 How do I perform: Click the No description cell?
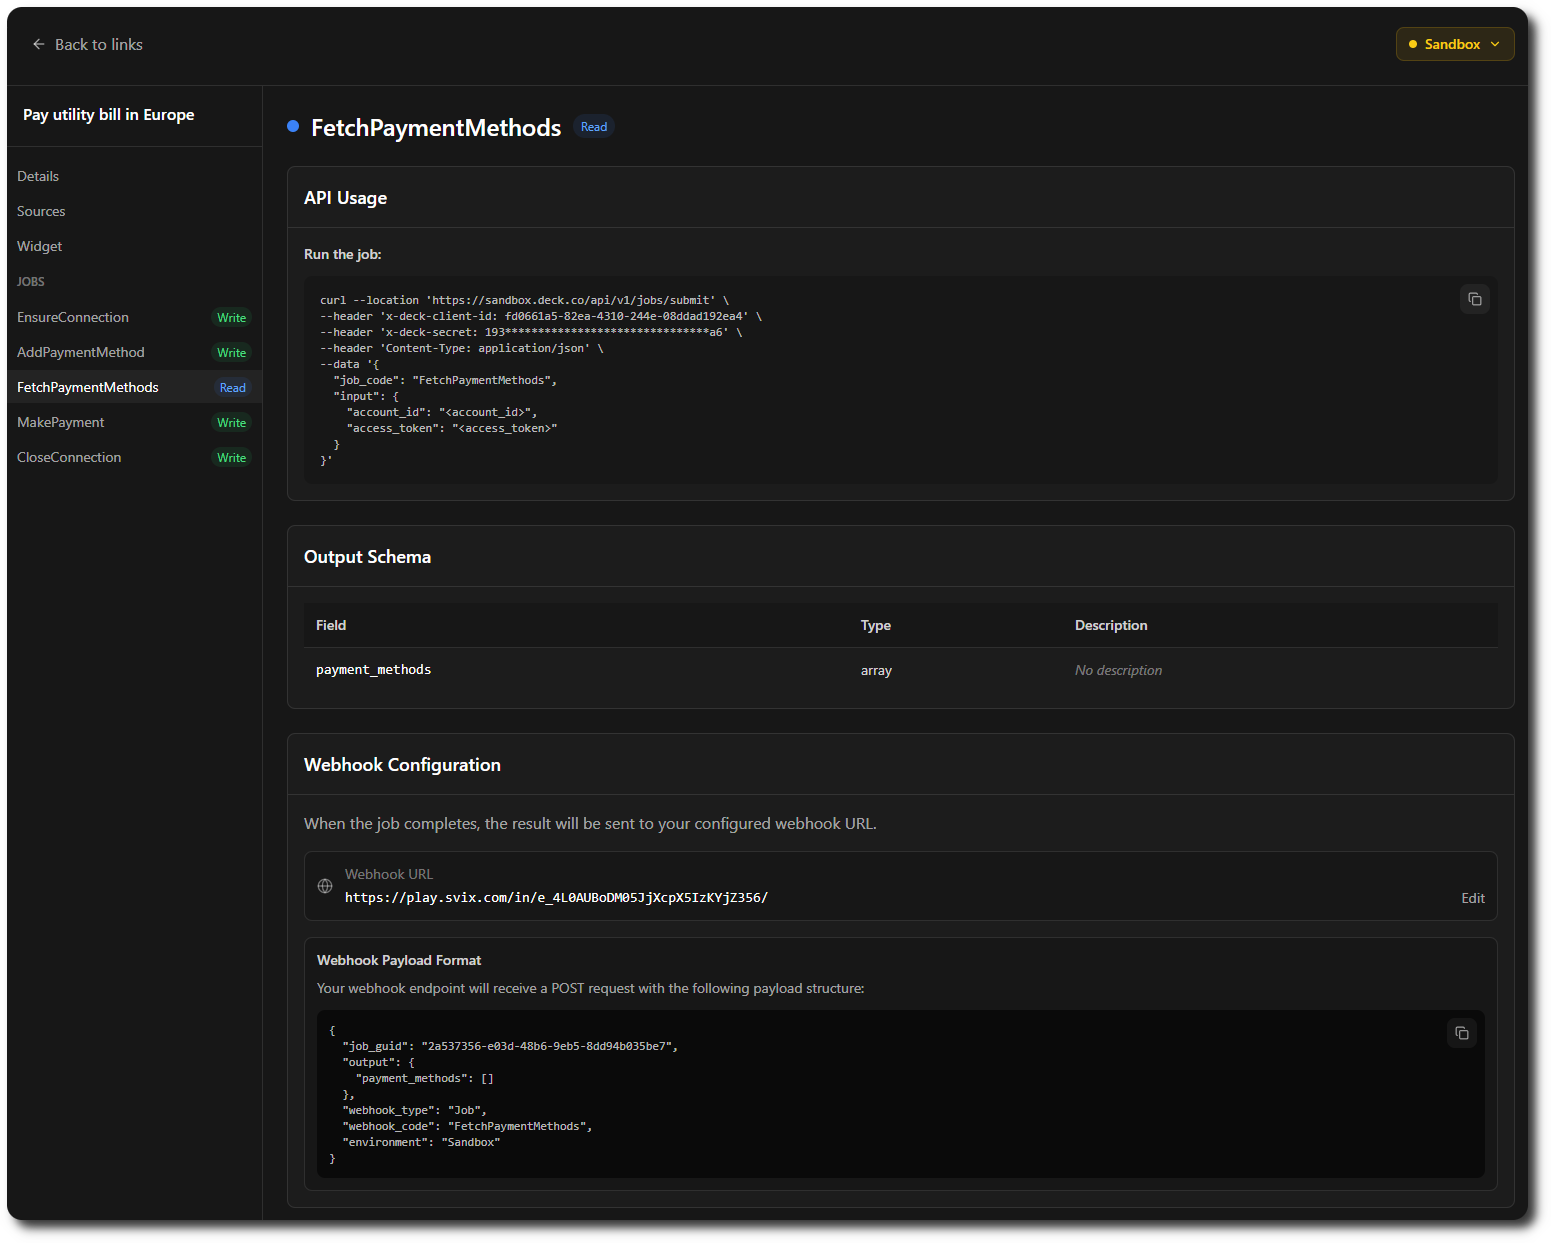pyautogui.click(x=1118, y=671)
